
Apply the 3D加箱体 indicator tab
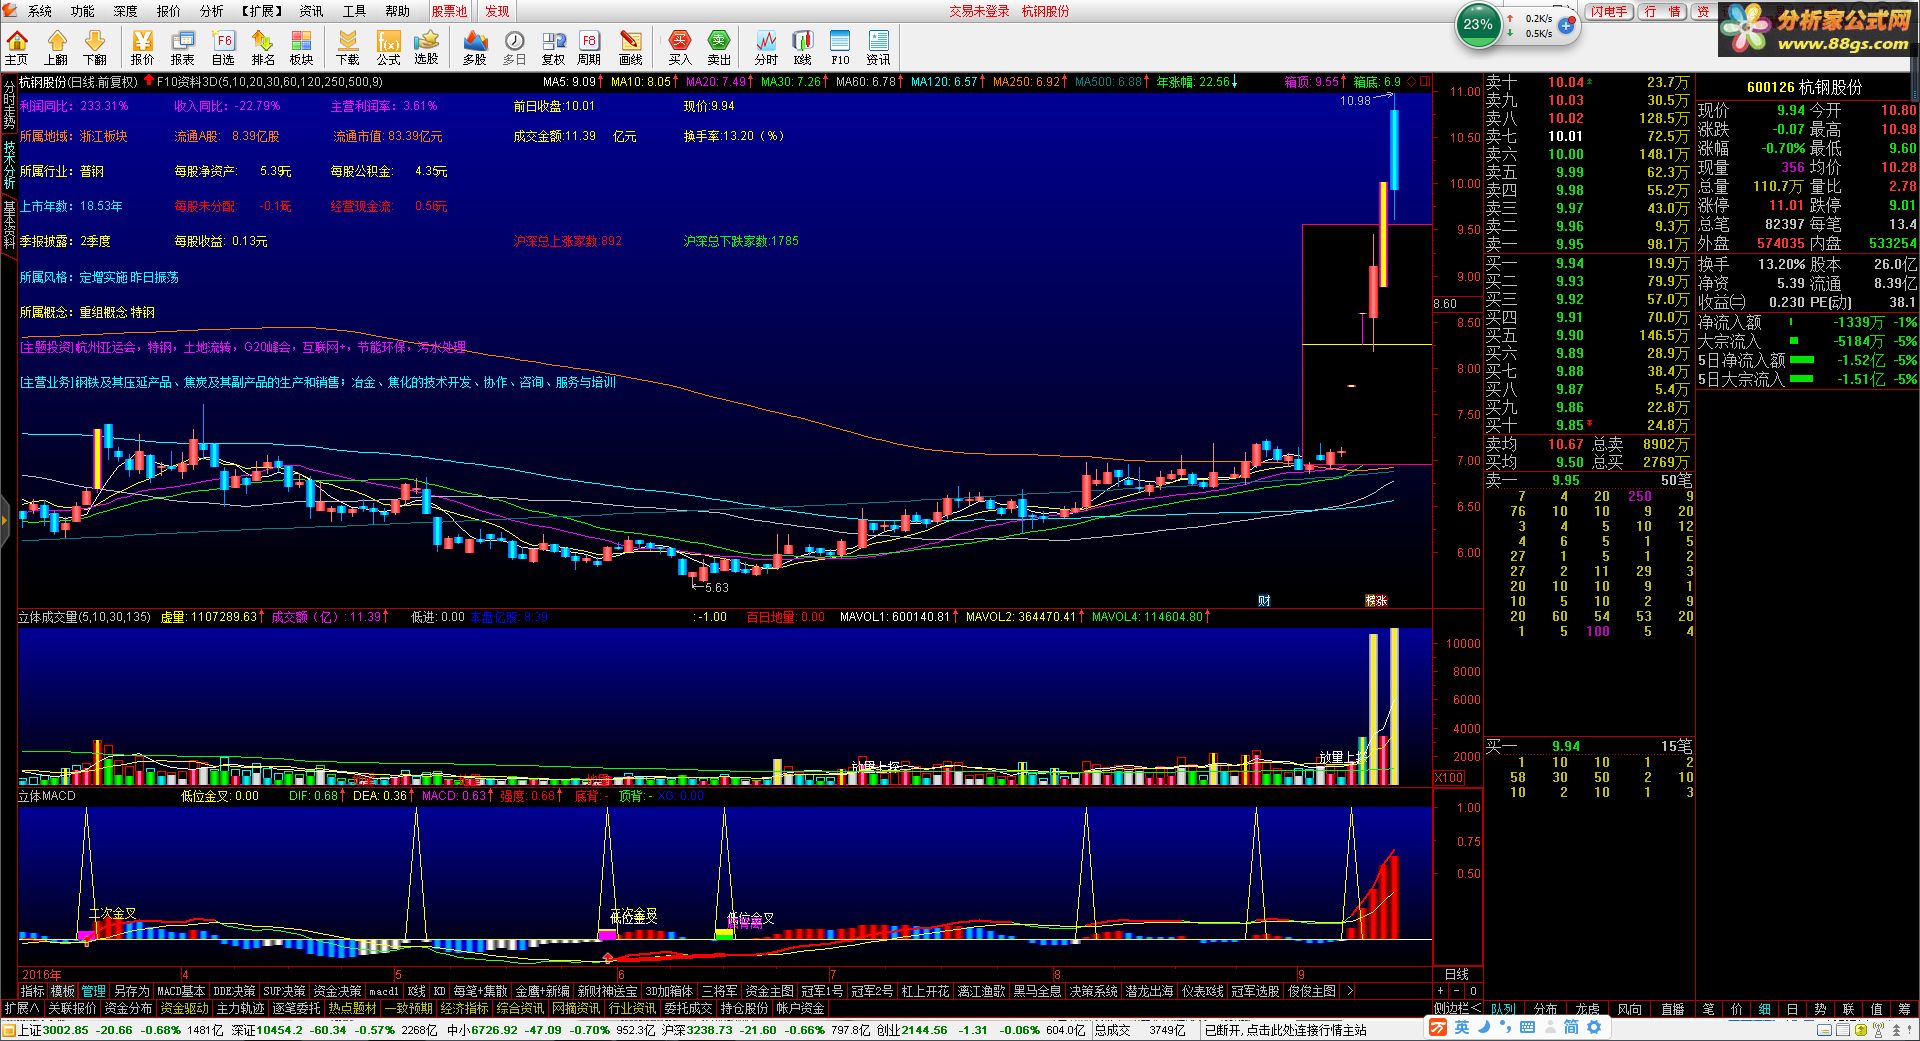[669, 991]
